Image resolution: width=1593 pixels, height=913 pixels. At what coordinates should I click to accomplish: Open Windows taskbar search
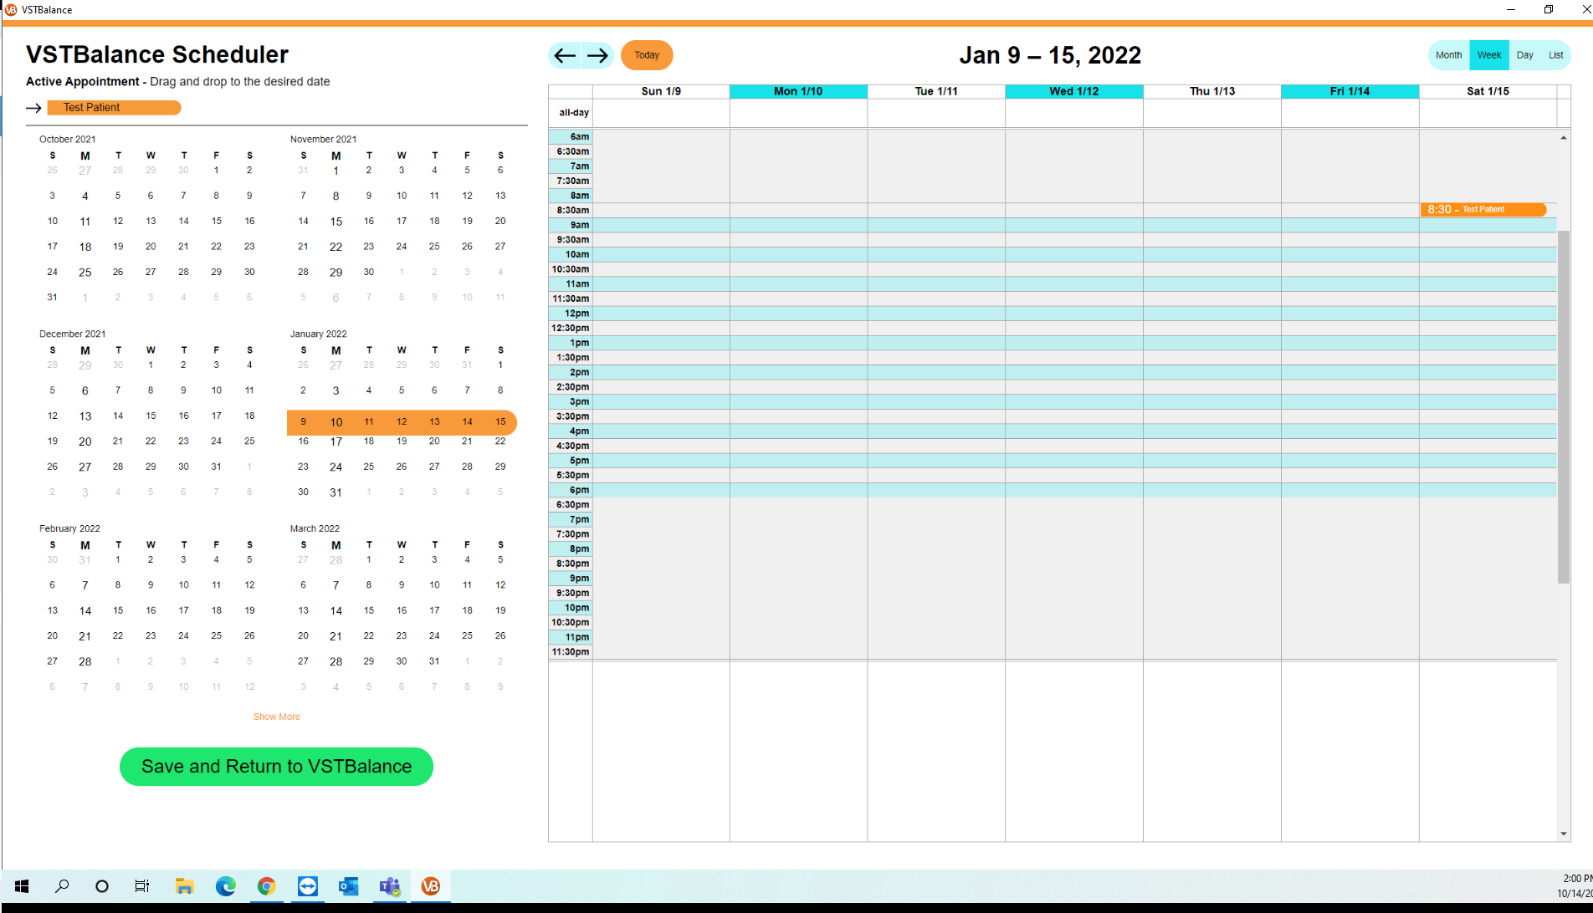(62, 886)
